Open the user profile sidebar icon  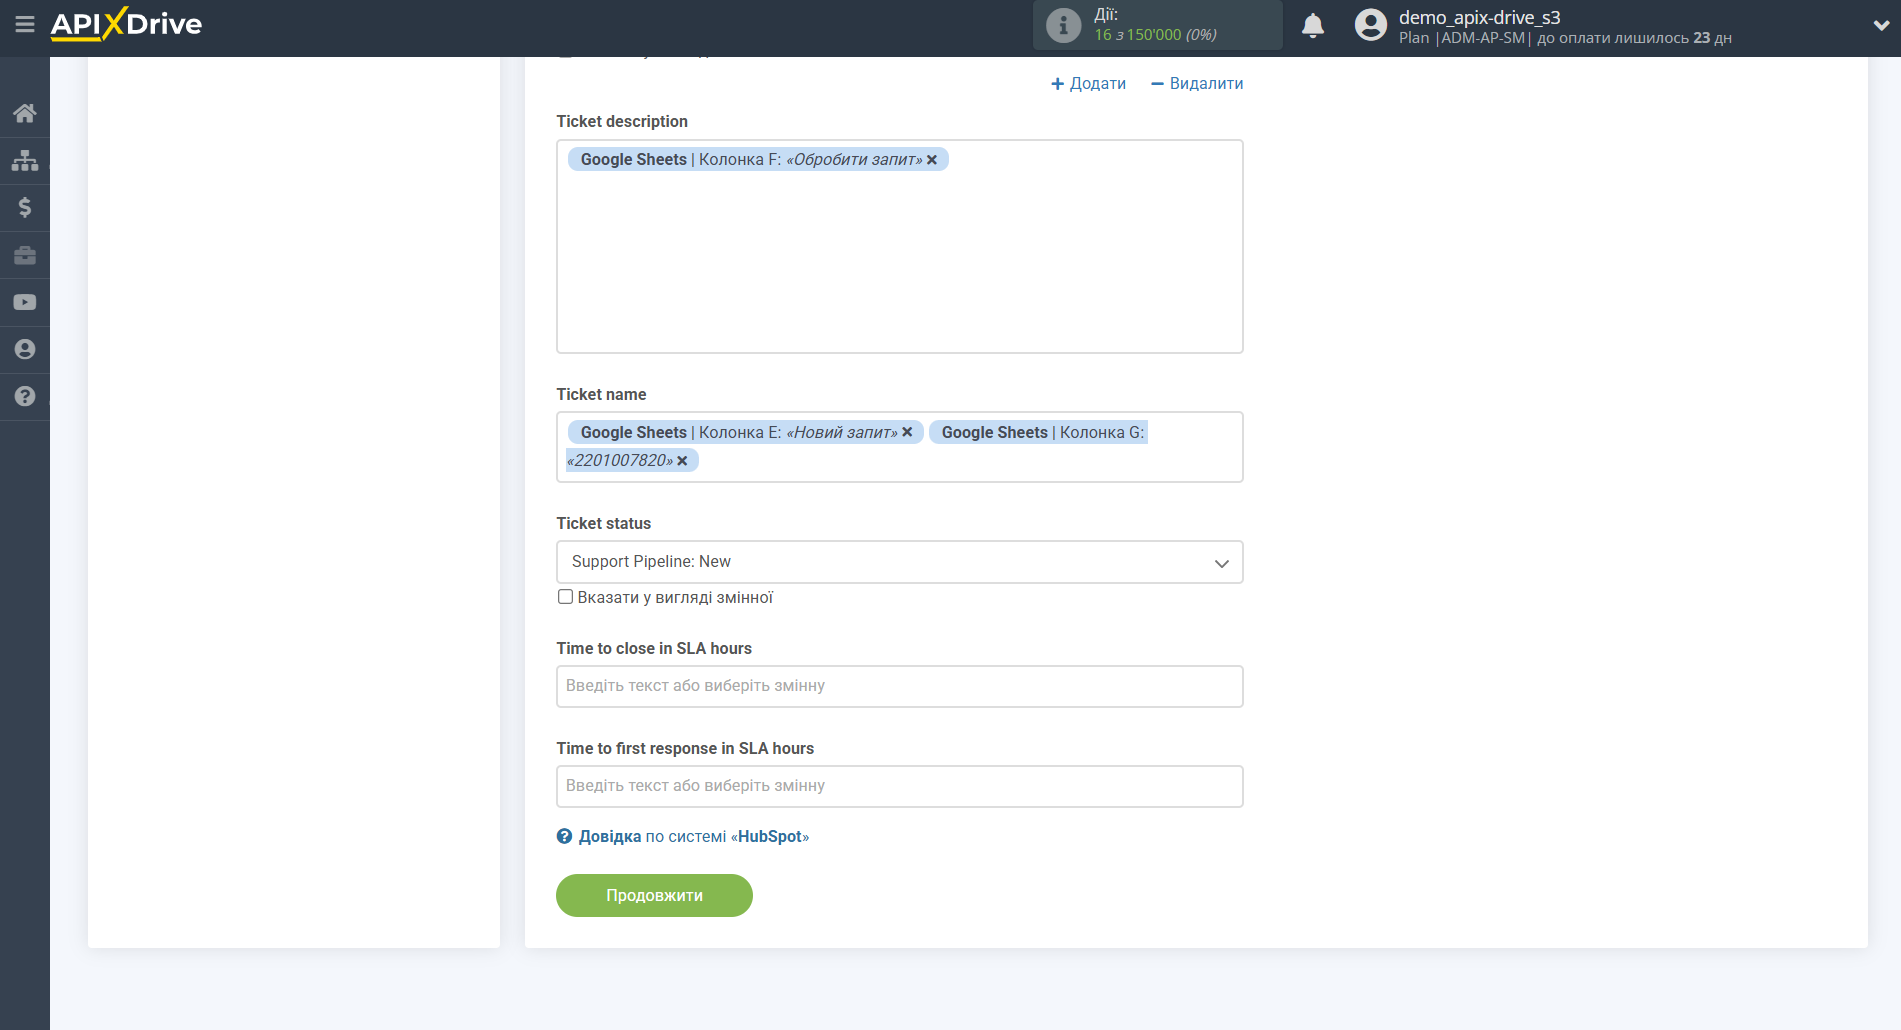pyautogui.click(x=25, y=349)
